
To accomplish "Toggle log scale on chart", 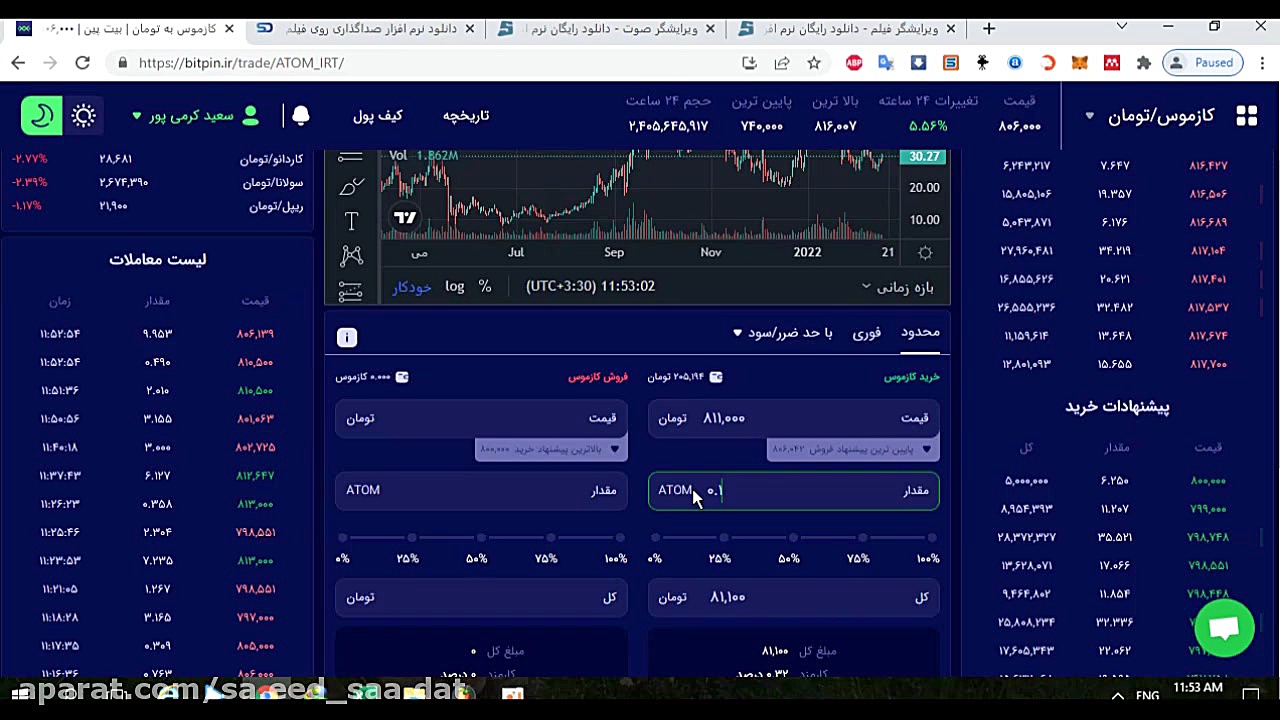I will tap(455, 287).
